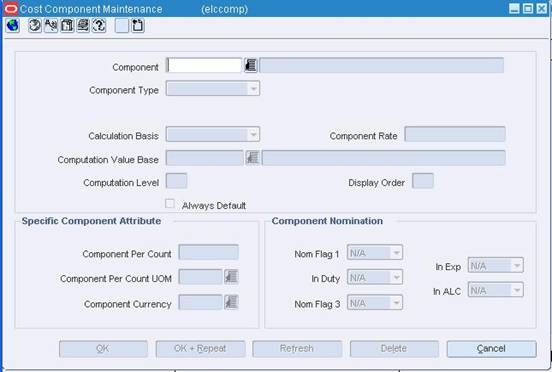552x372 pixels.
Task: Click the Computation Value Base description field
Action: click(384, 158)
